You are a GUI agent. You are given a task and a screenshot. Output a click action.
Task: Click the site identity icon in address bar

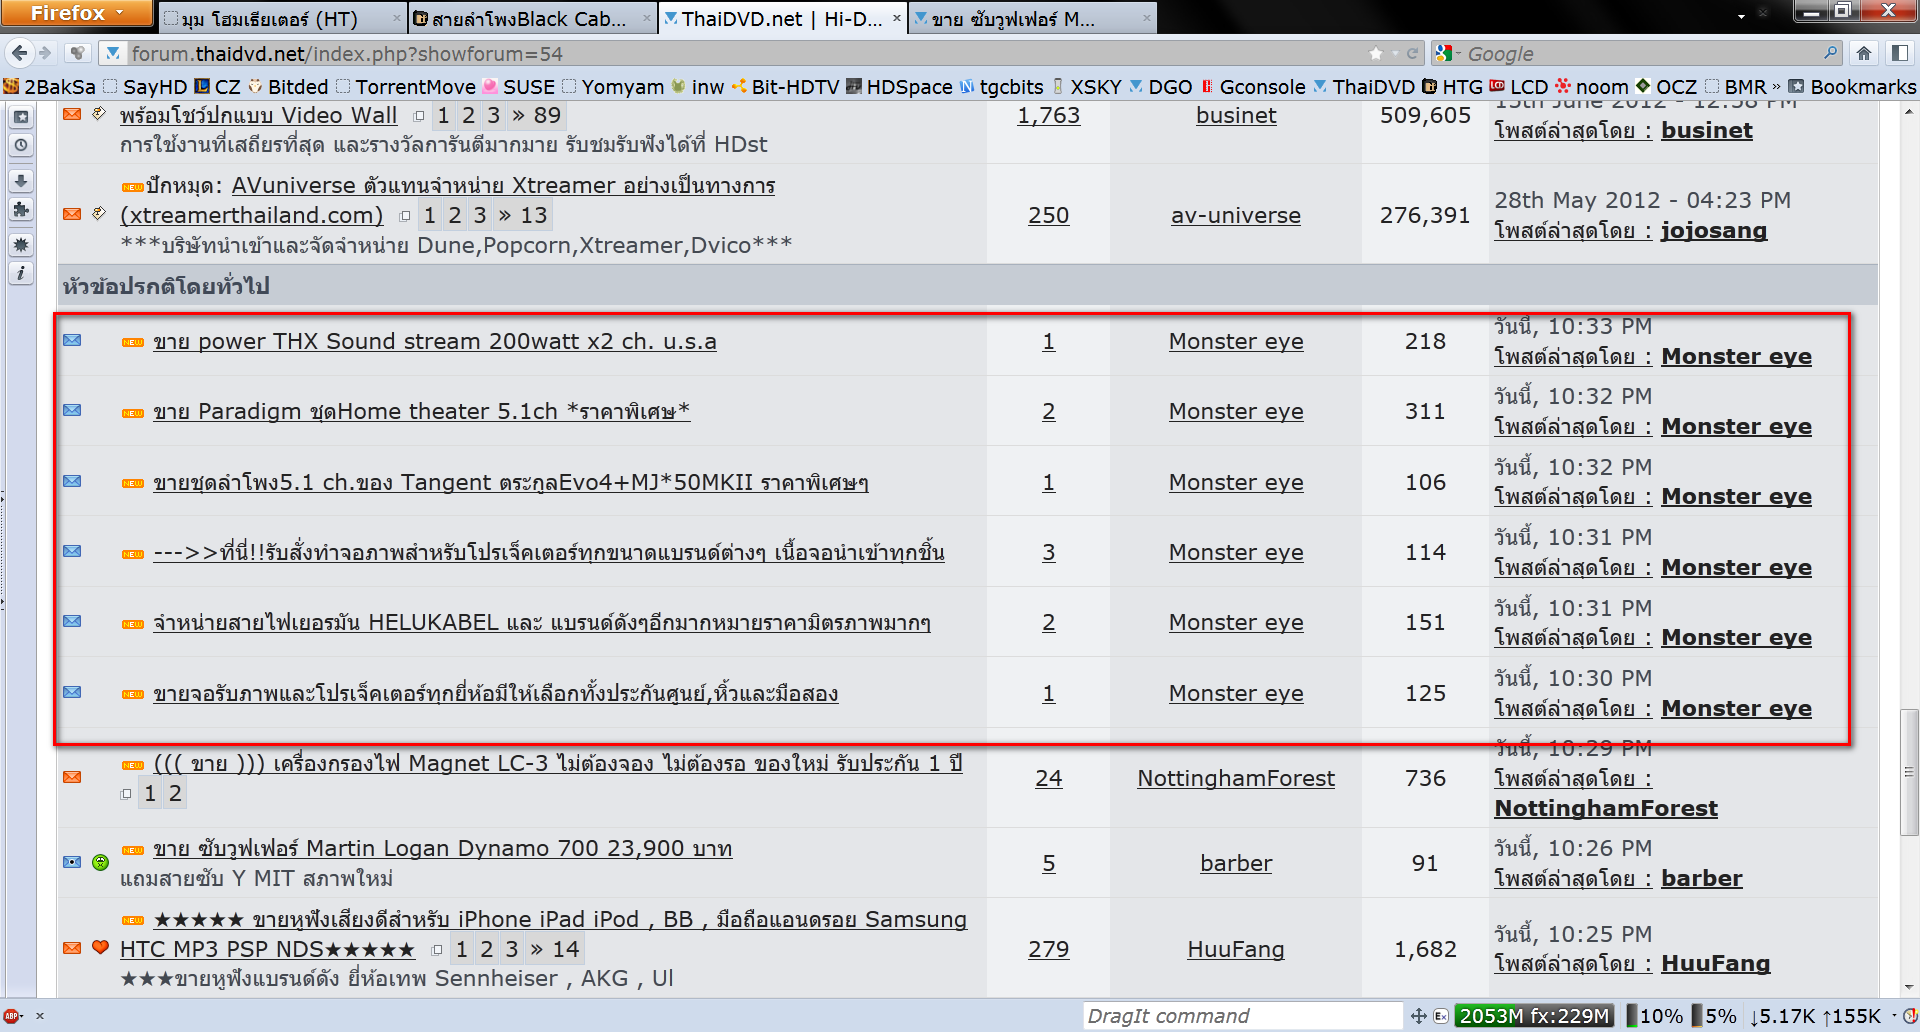113,53
